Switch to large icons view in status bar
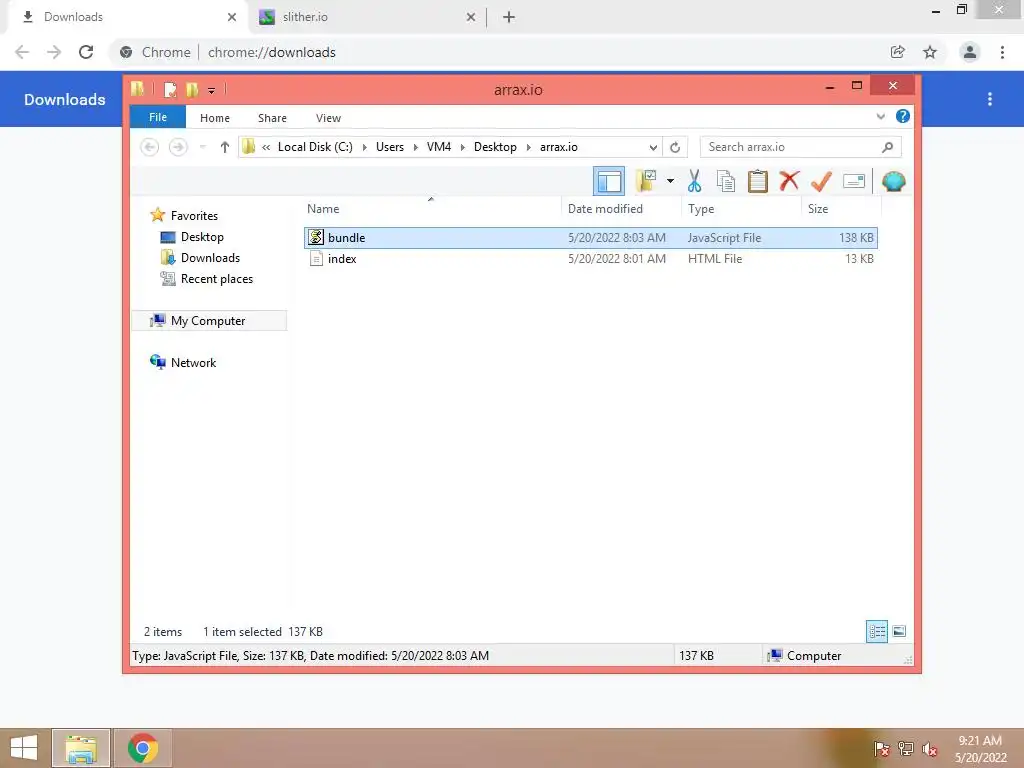The image size is (1024, 768). click(x=899, y=631)
